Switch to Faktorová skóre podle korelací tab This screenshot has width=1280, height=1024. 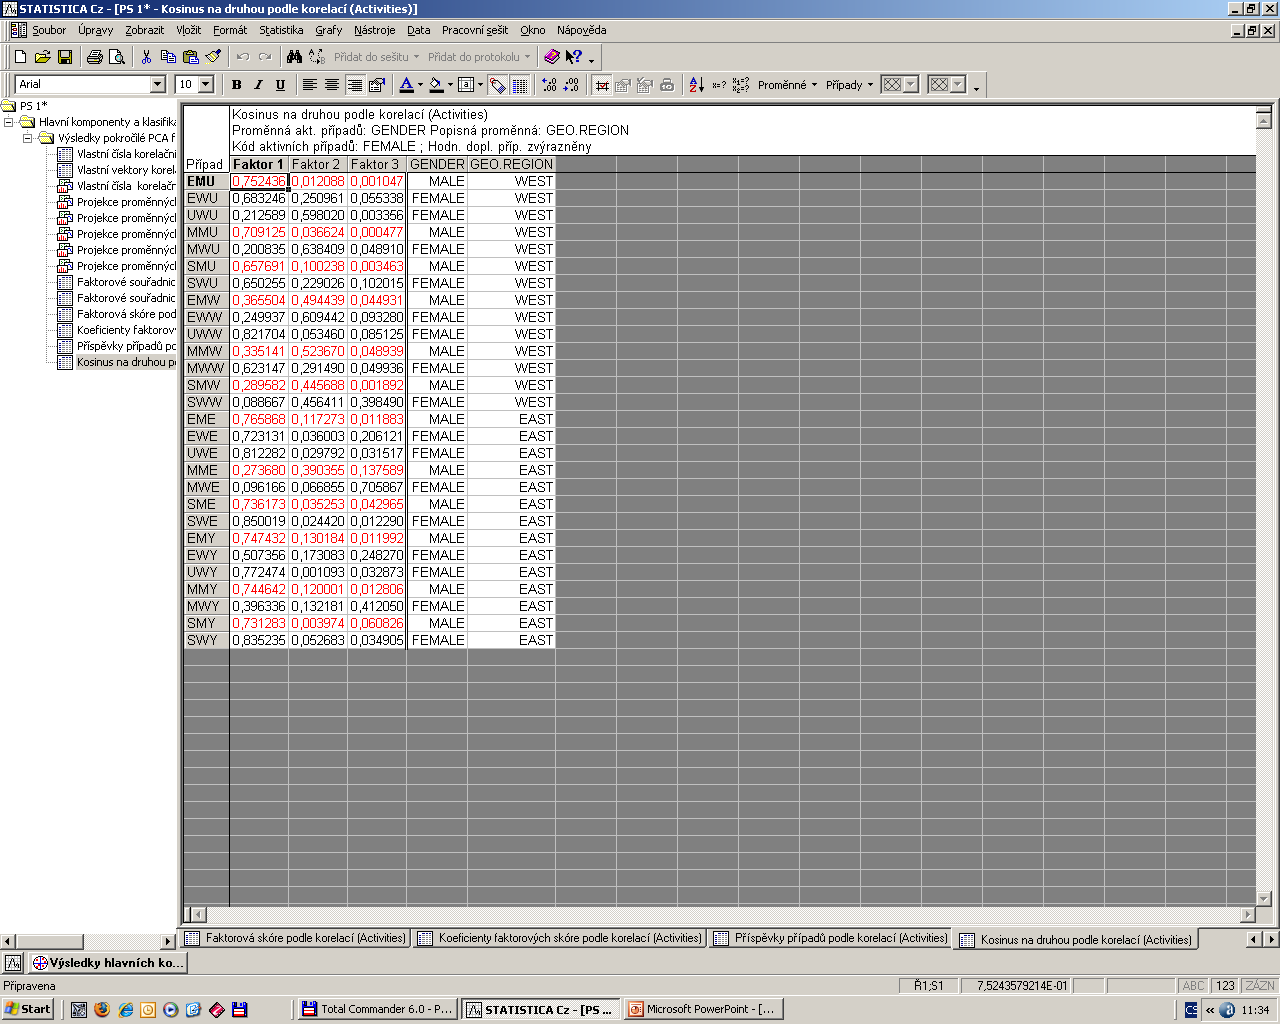(x=295, y=938)
